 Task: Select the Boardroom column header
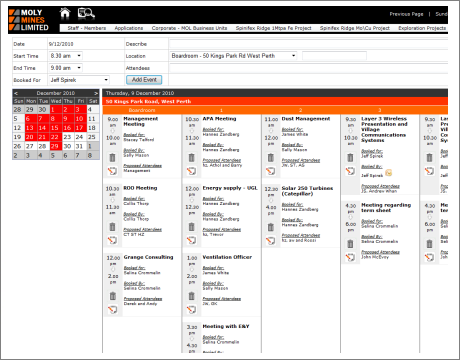142,110
